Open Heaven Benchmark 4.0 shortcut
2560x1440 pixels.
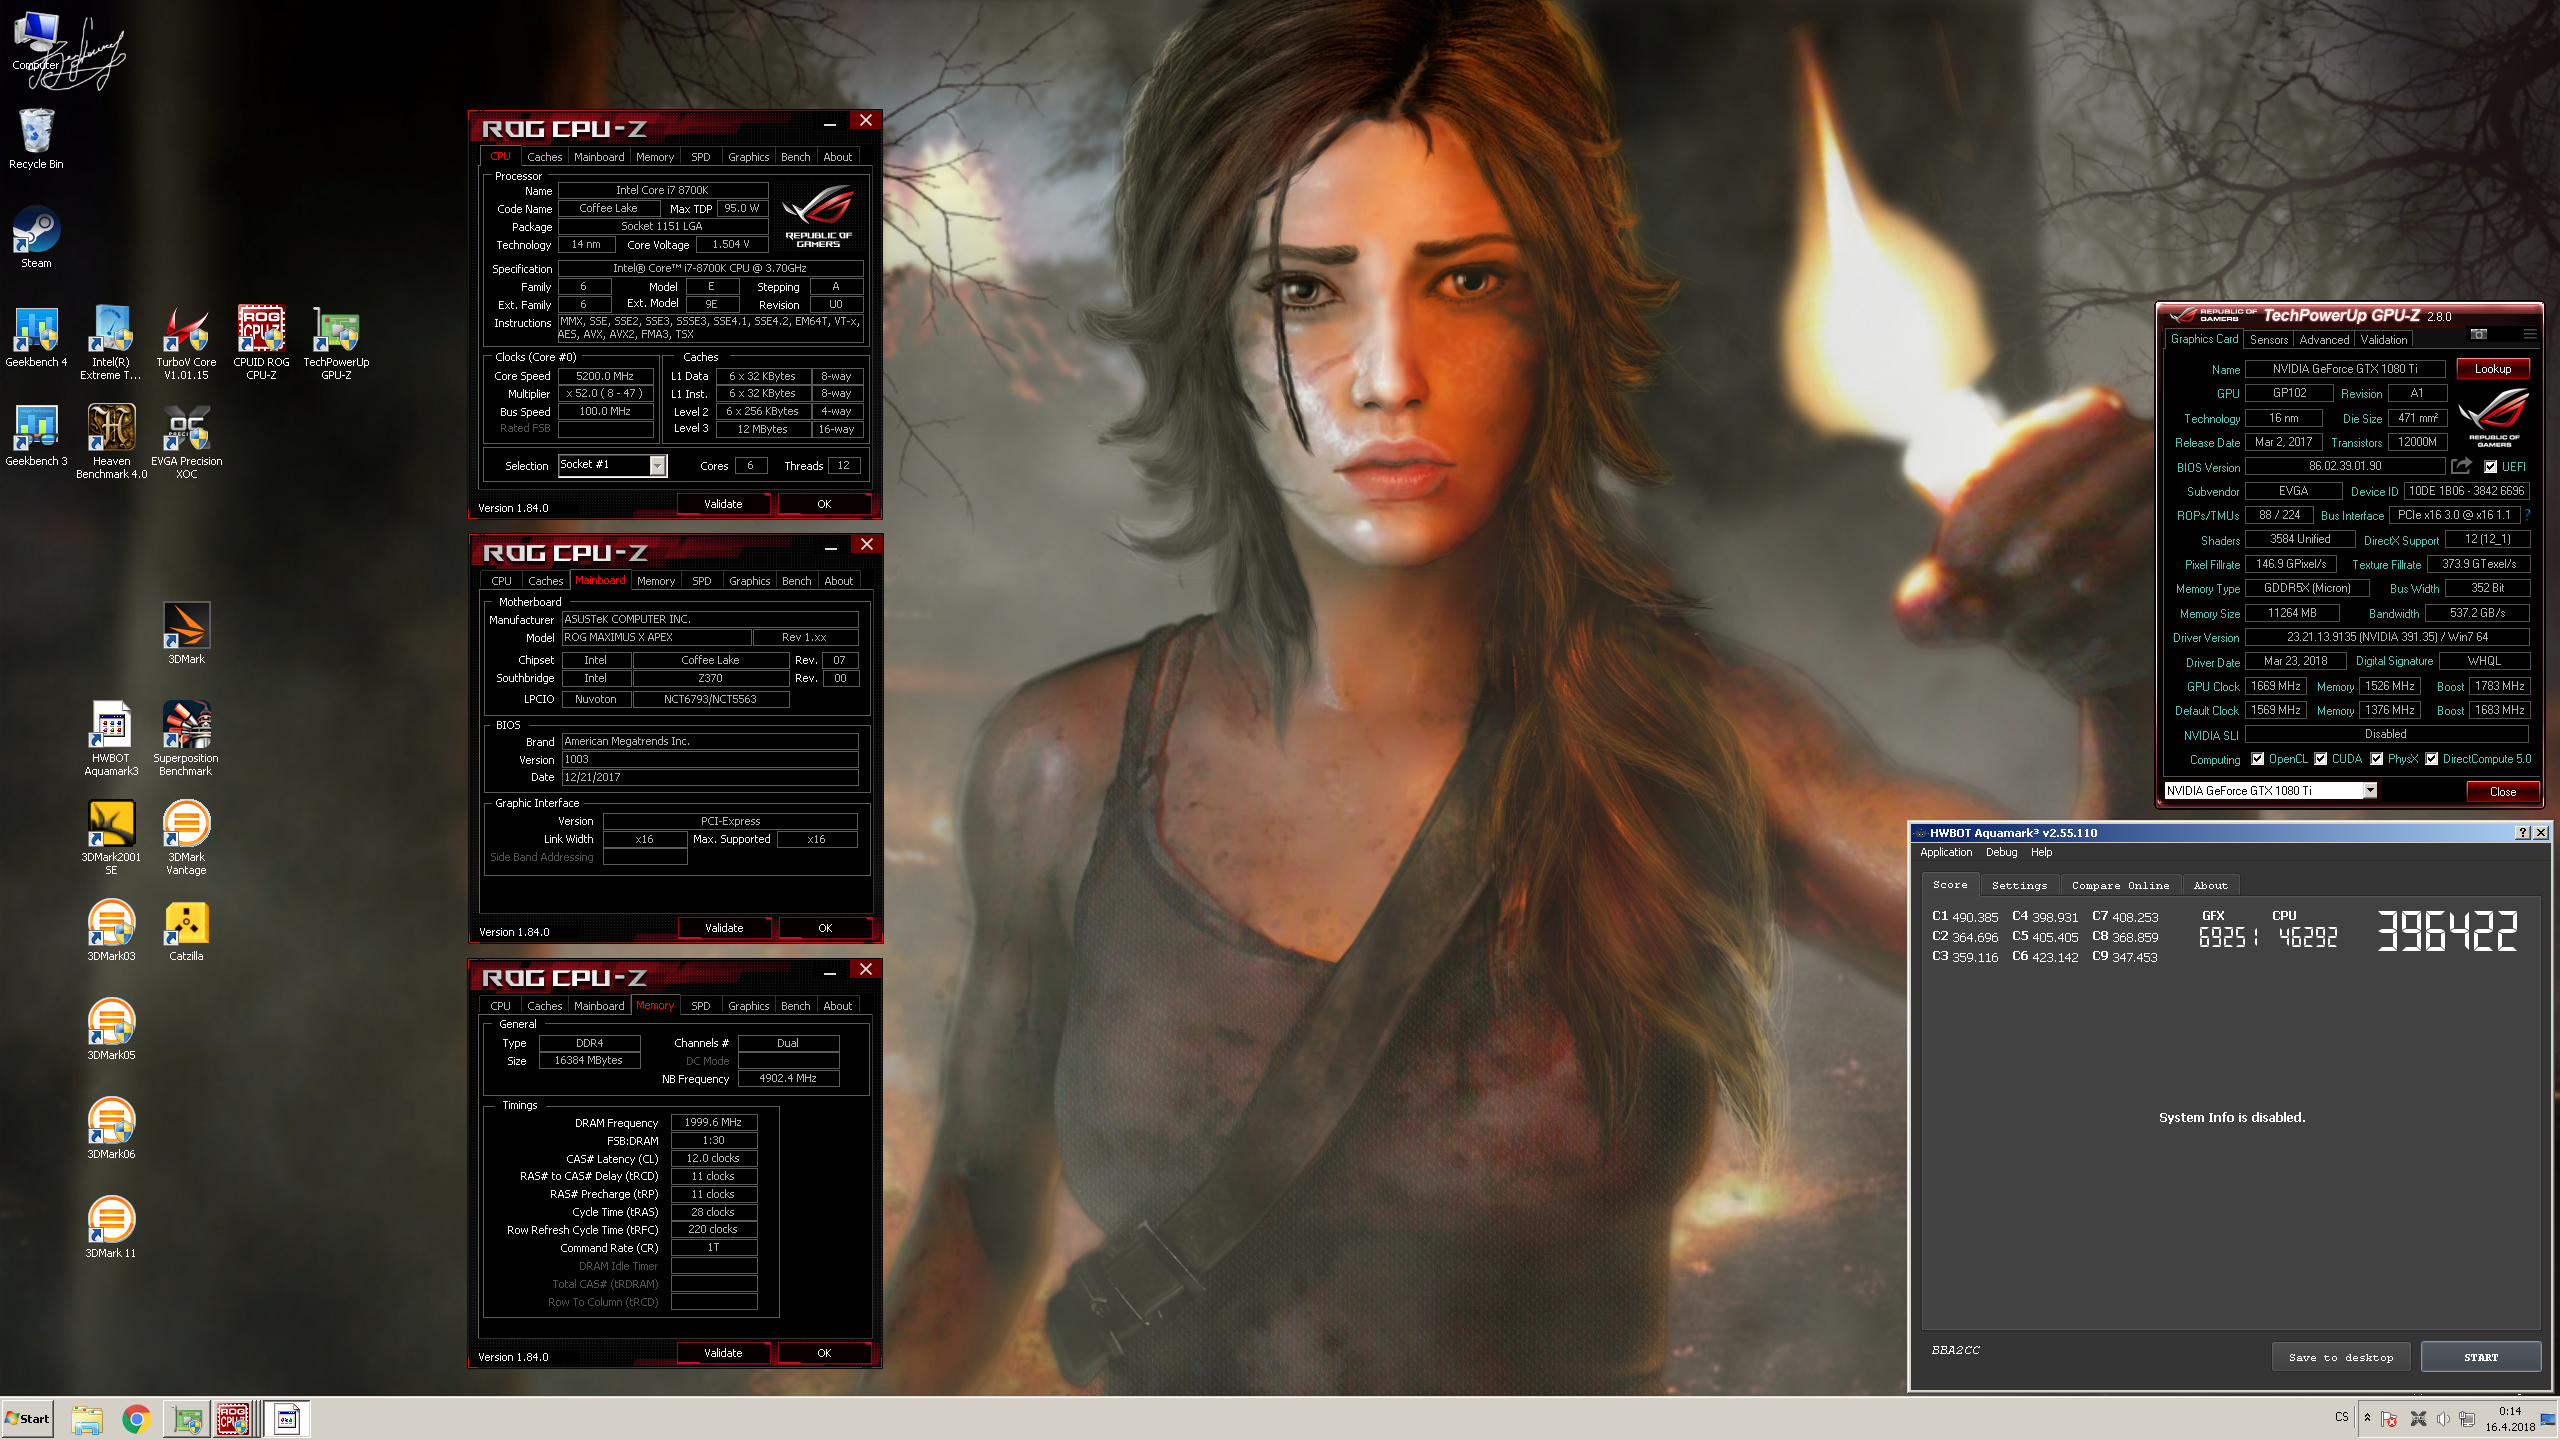111,442
